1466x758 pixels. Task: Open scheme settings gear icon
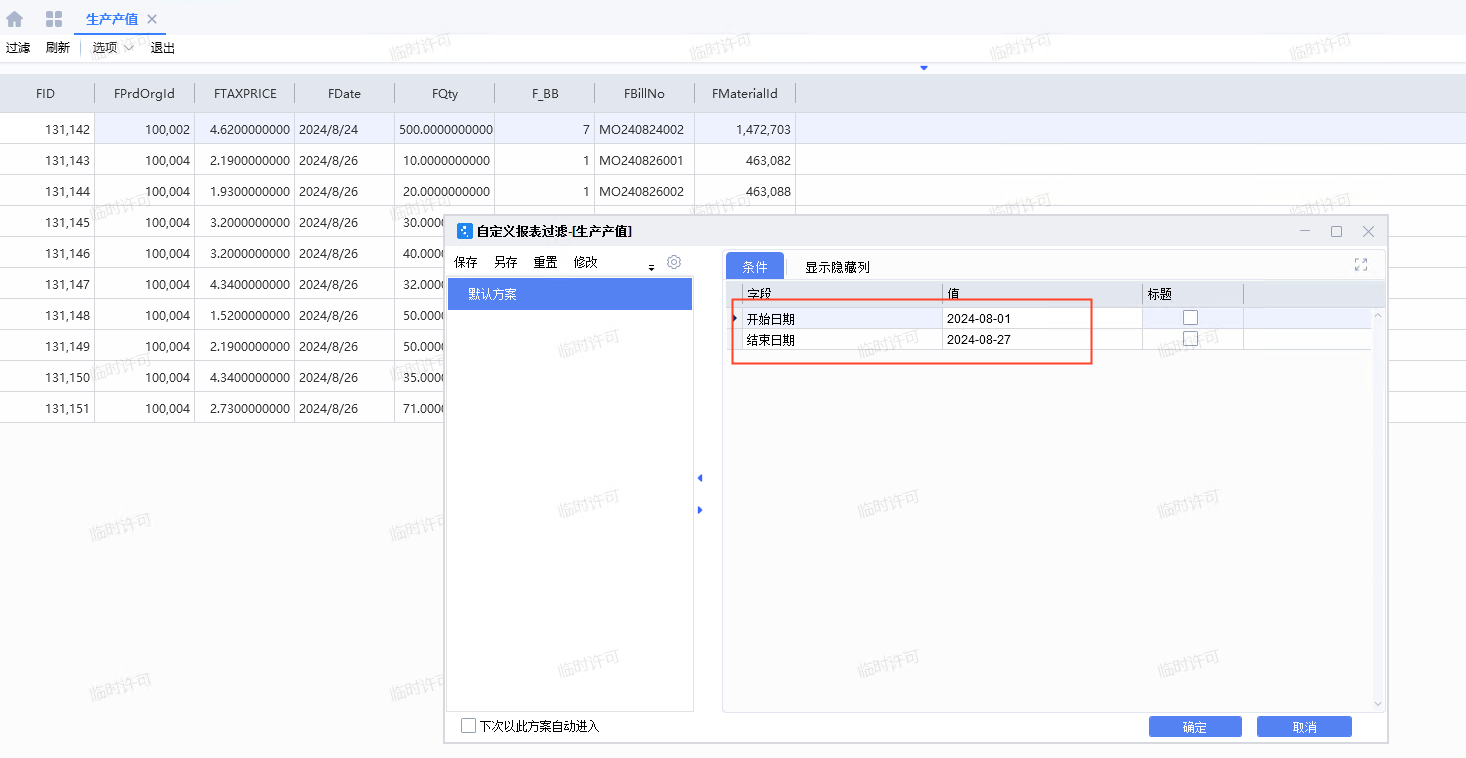(x=674, y=262)
